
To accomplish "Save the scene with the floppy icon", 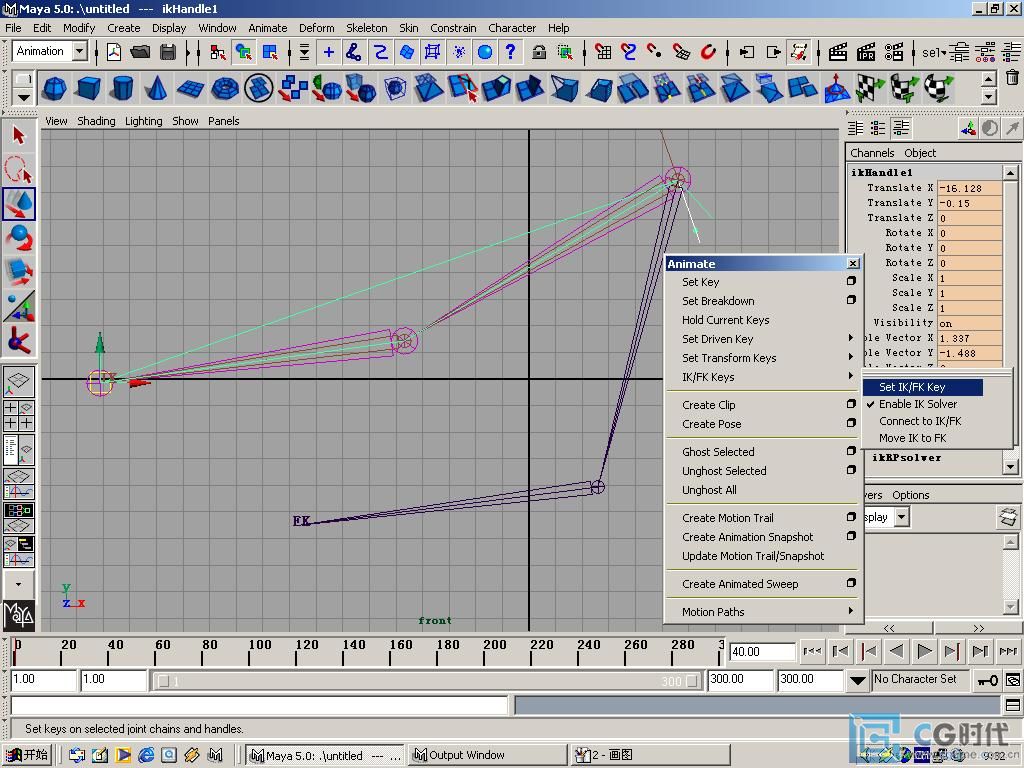I will pyautogui.click(x=168, y=52).
